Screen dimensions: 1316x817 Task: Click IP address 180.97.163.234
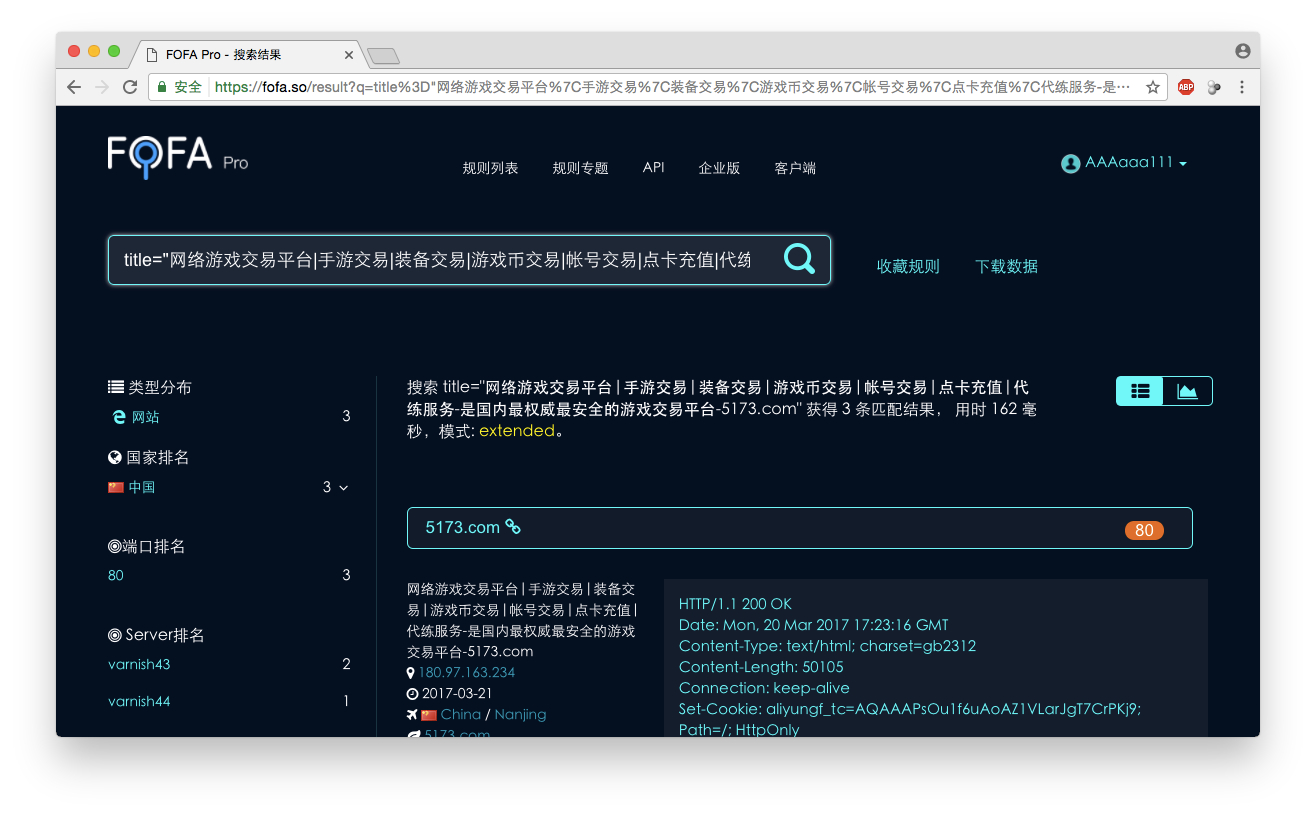tap(467, 672)
